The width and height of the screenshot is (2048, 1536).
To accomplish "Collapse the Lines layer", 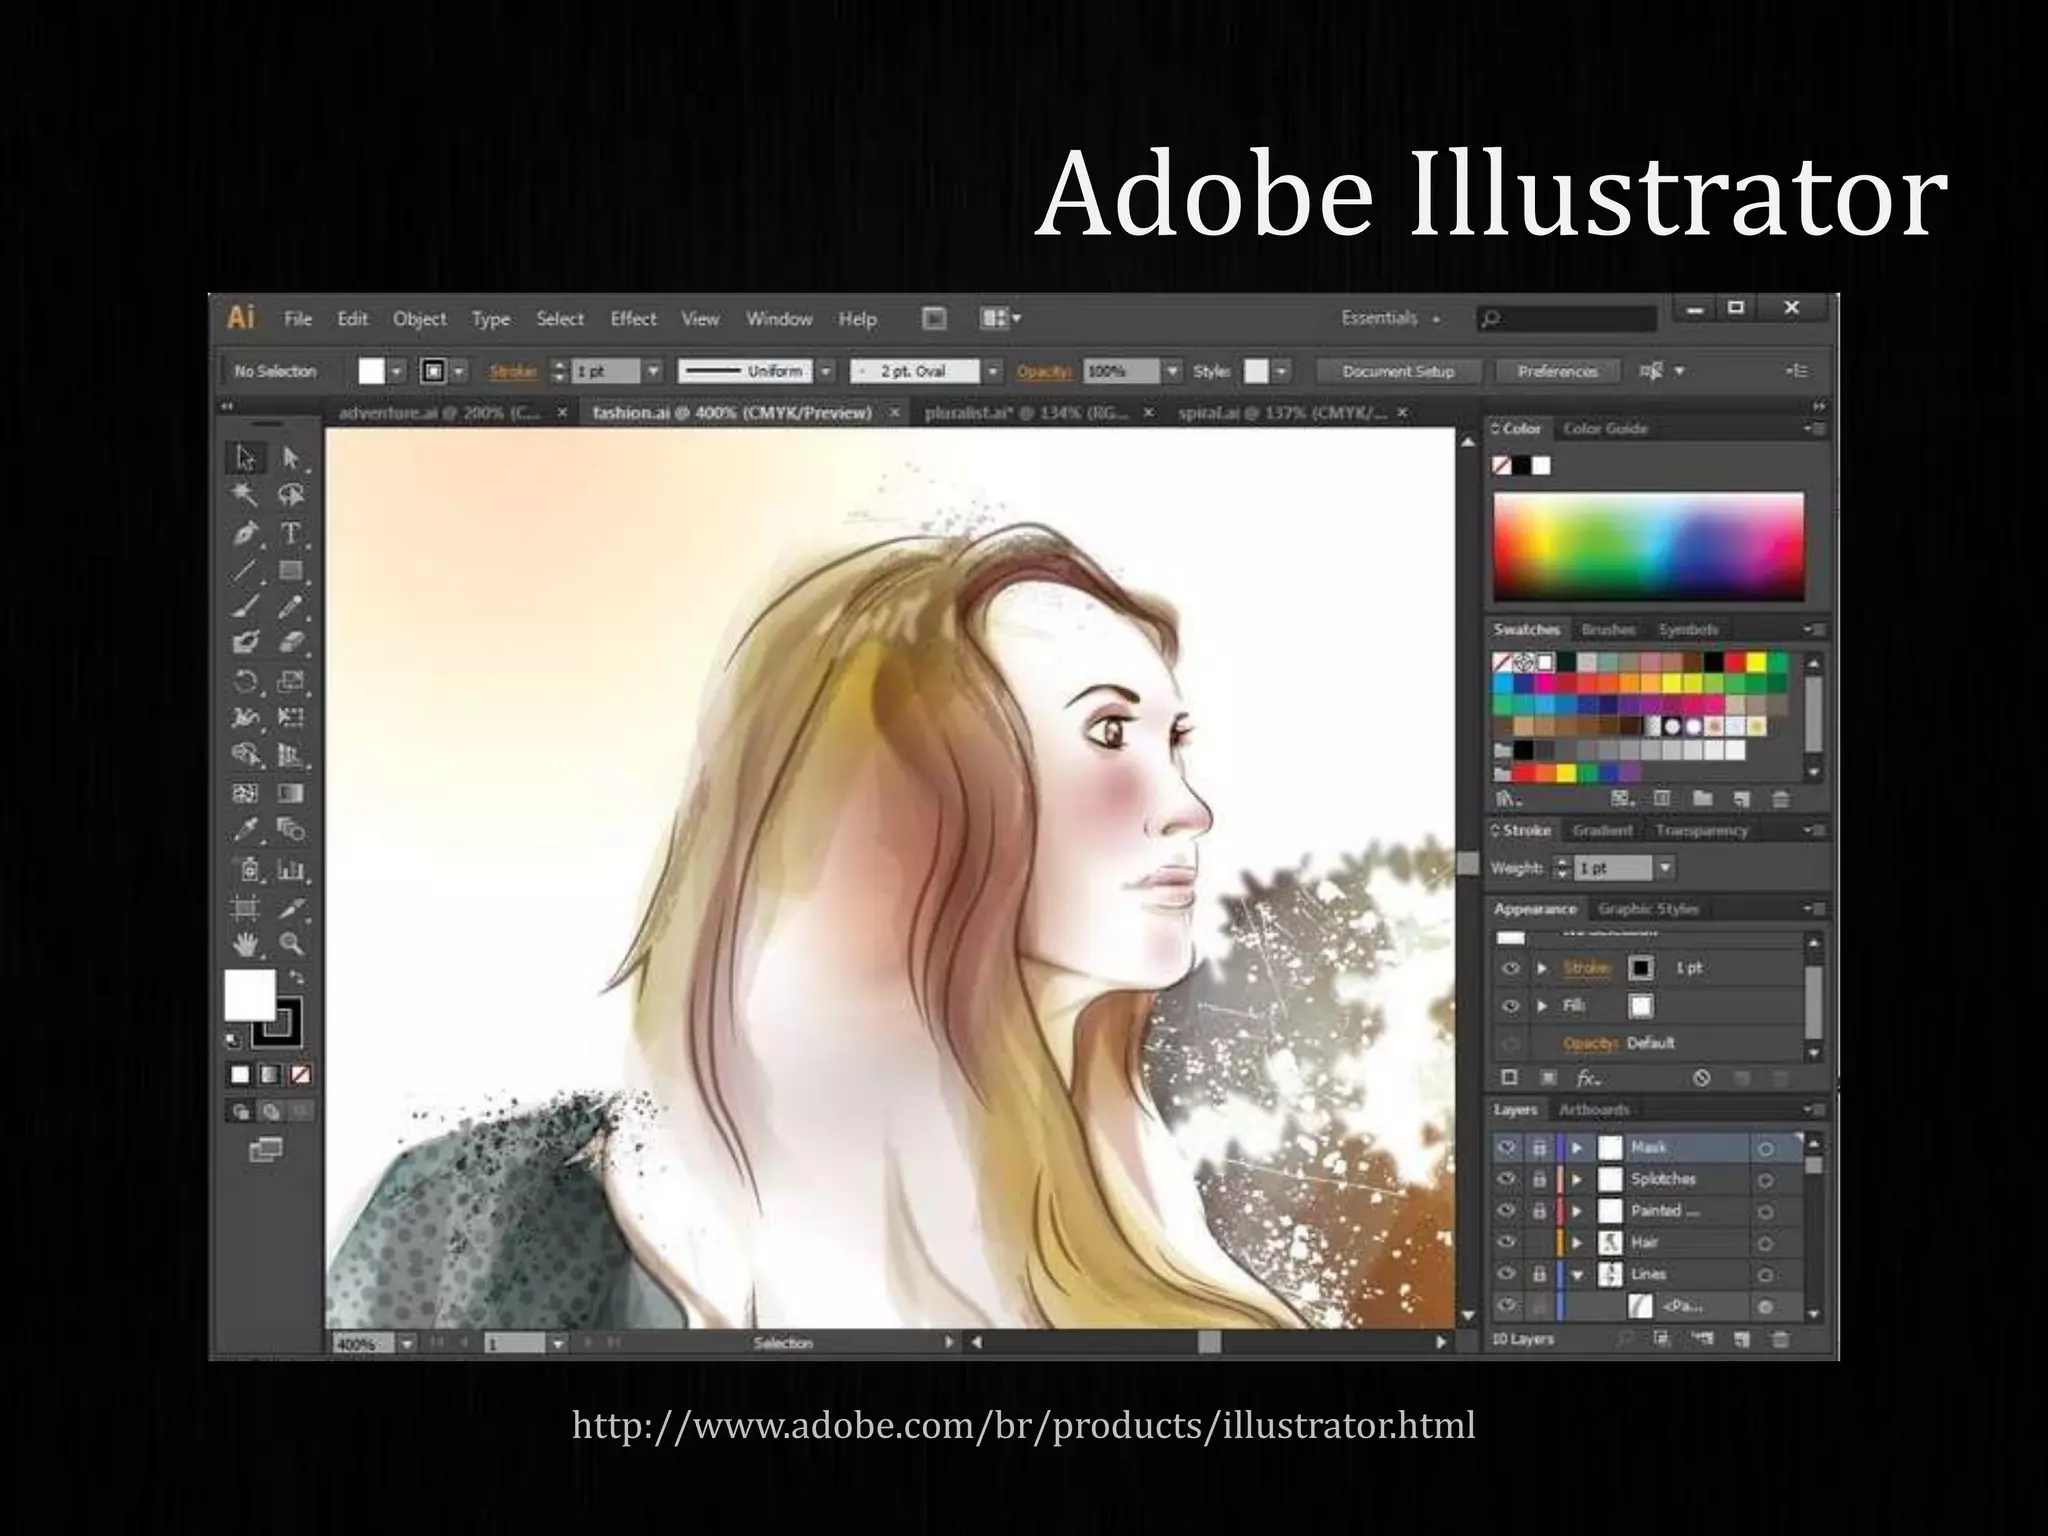I will 1578,1275.
